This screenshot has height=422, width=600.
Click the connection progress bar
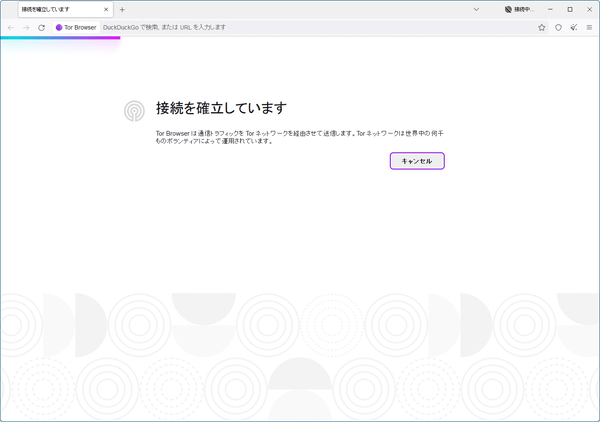[x=60, y=38]
